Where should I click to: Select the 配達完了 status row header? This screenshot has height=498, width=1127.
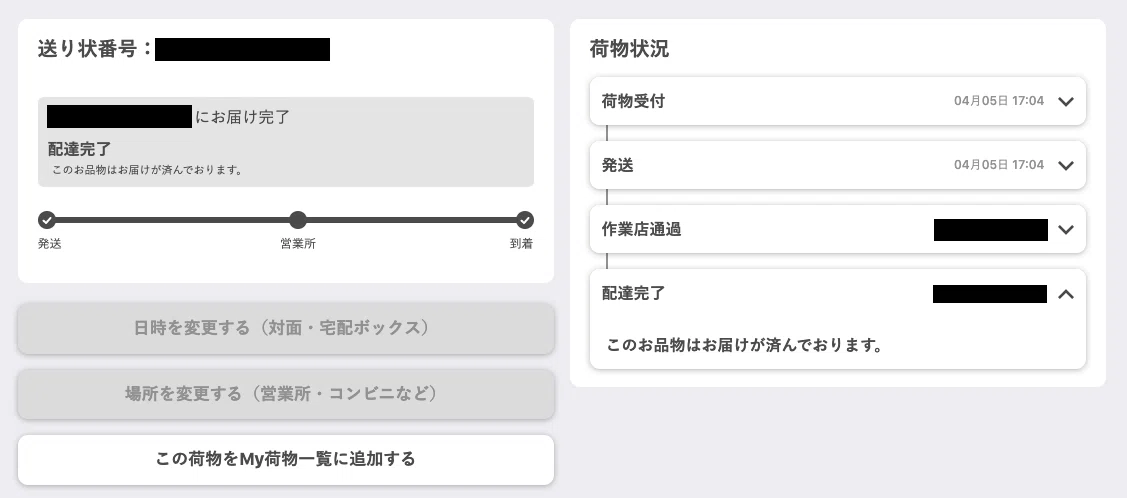point(837,294)
